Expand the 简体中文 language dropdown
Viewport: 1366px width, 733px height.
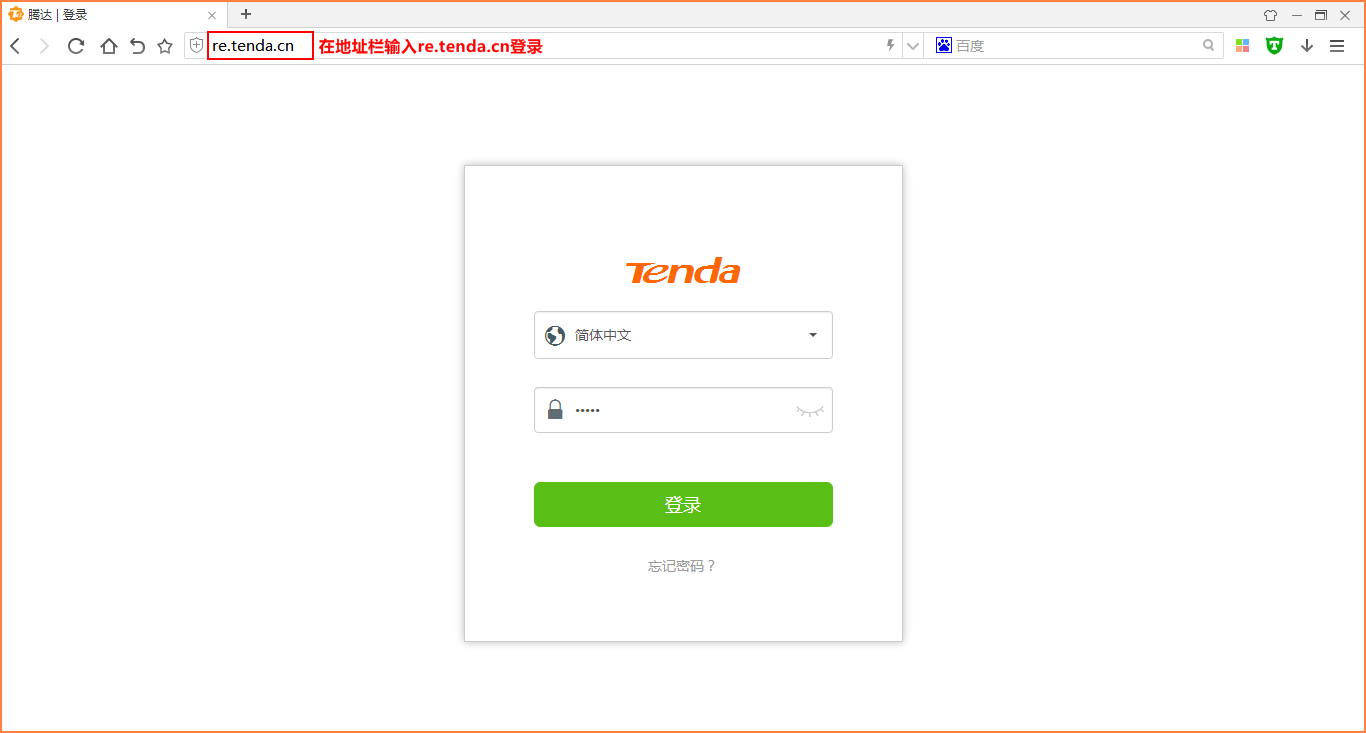pos(683,335)
